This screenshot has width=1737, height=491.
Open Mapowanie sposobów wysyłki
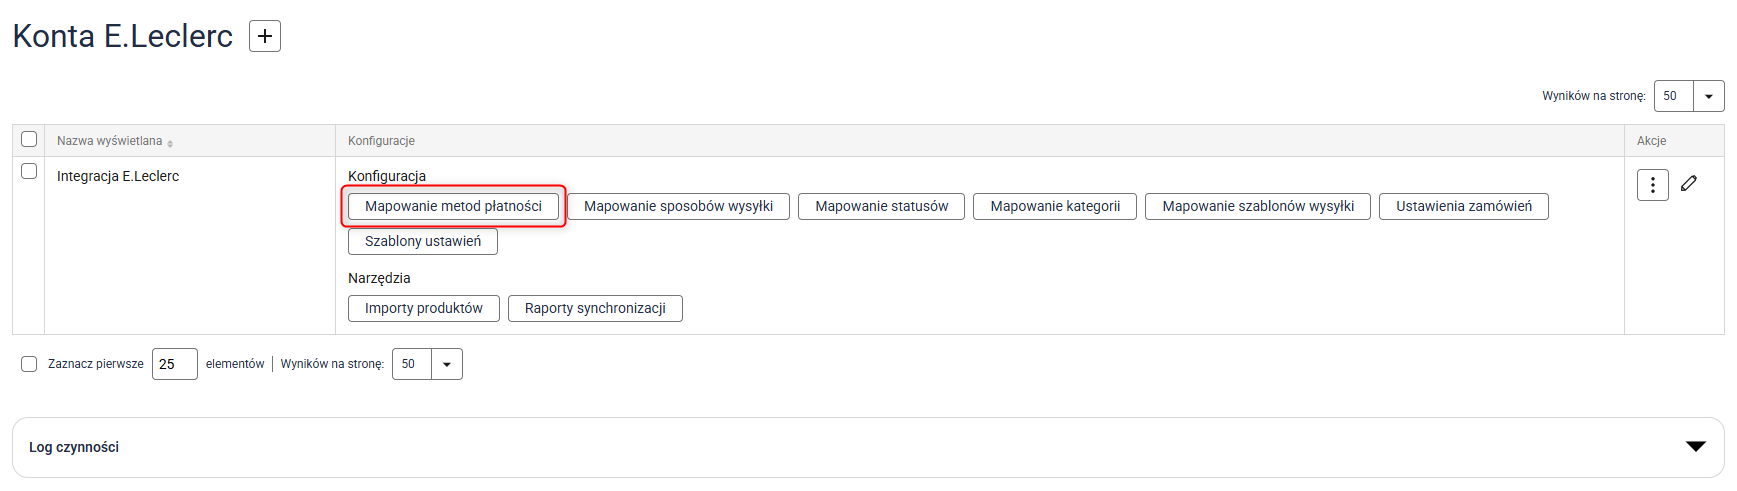(x=678, y=206)
